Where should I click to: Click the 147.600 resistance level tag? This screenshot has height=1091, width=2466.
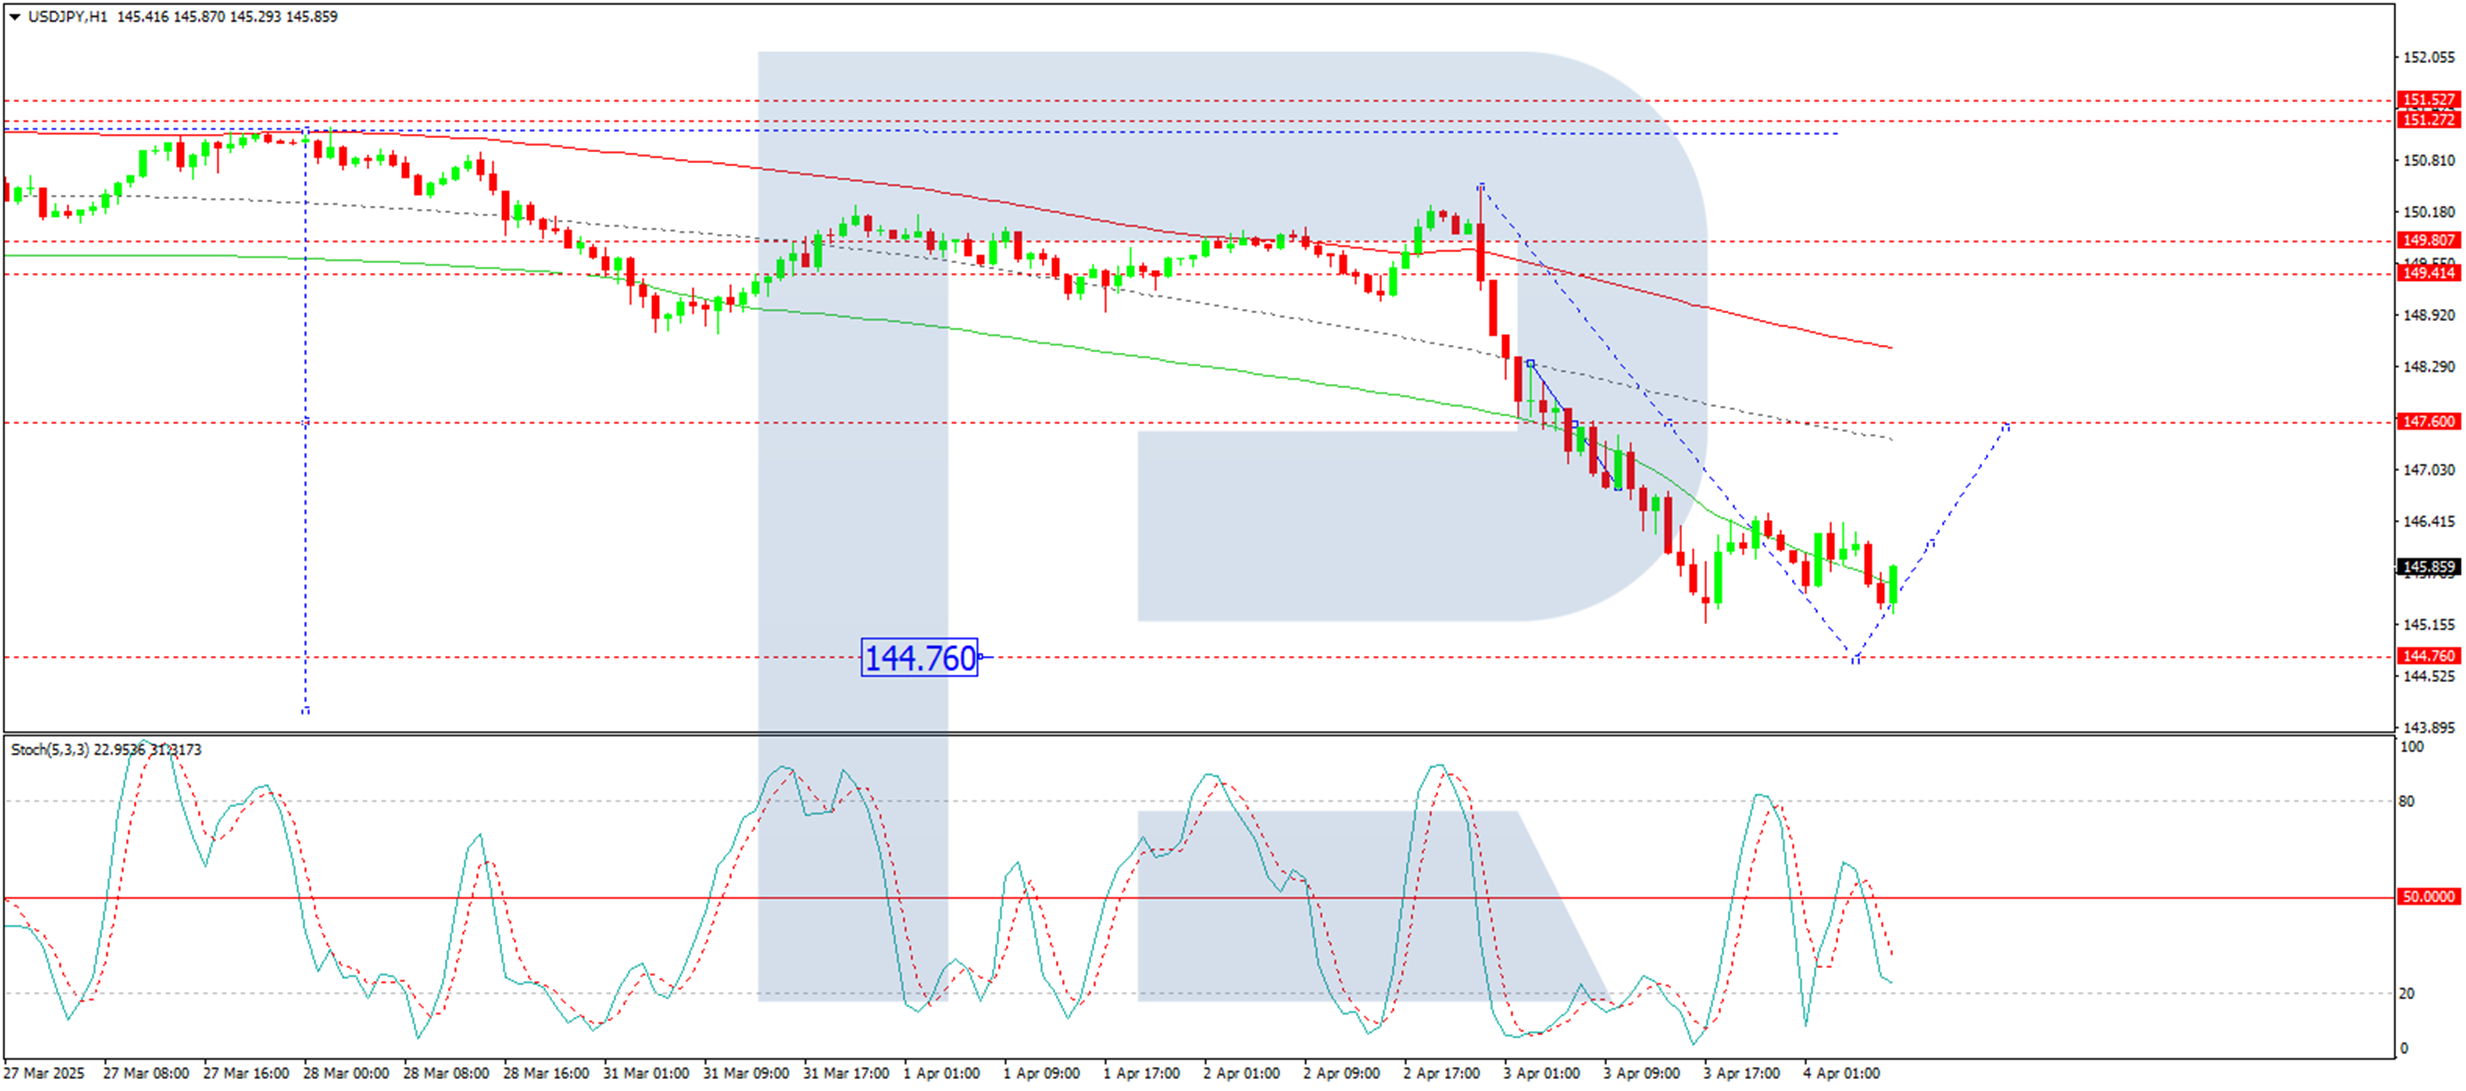click(2428, 422)
